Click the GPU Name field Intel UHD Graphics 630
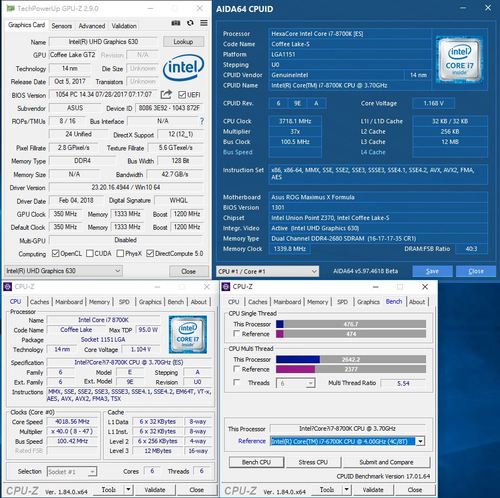 tap(103, 42)
